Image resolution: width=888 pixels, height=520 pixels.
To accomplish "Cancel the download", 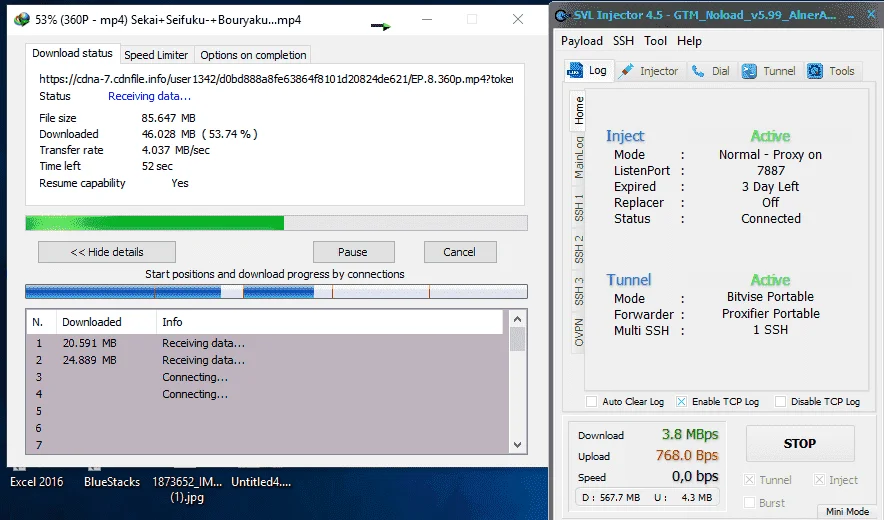I will click(460, 252).
